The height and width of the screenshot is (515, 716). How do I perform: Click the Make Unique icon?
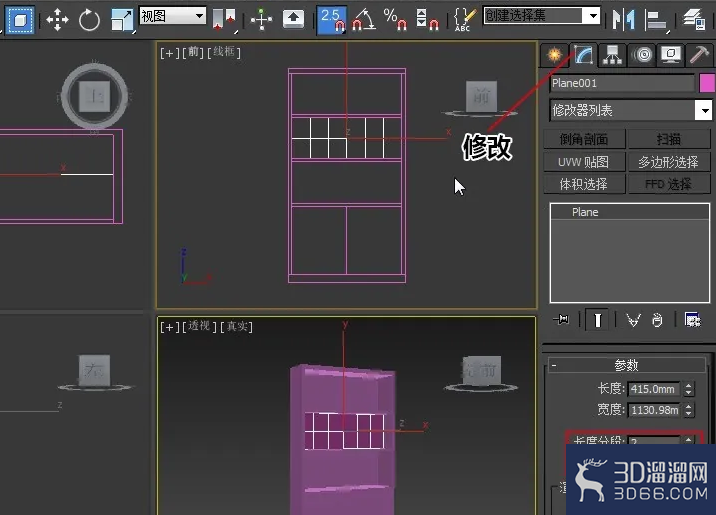(x=633, y=320)
